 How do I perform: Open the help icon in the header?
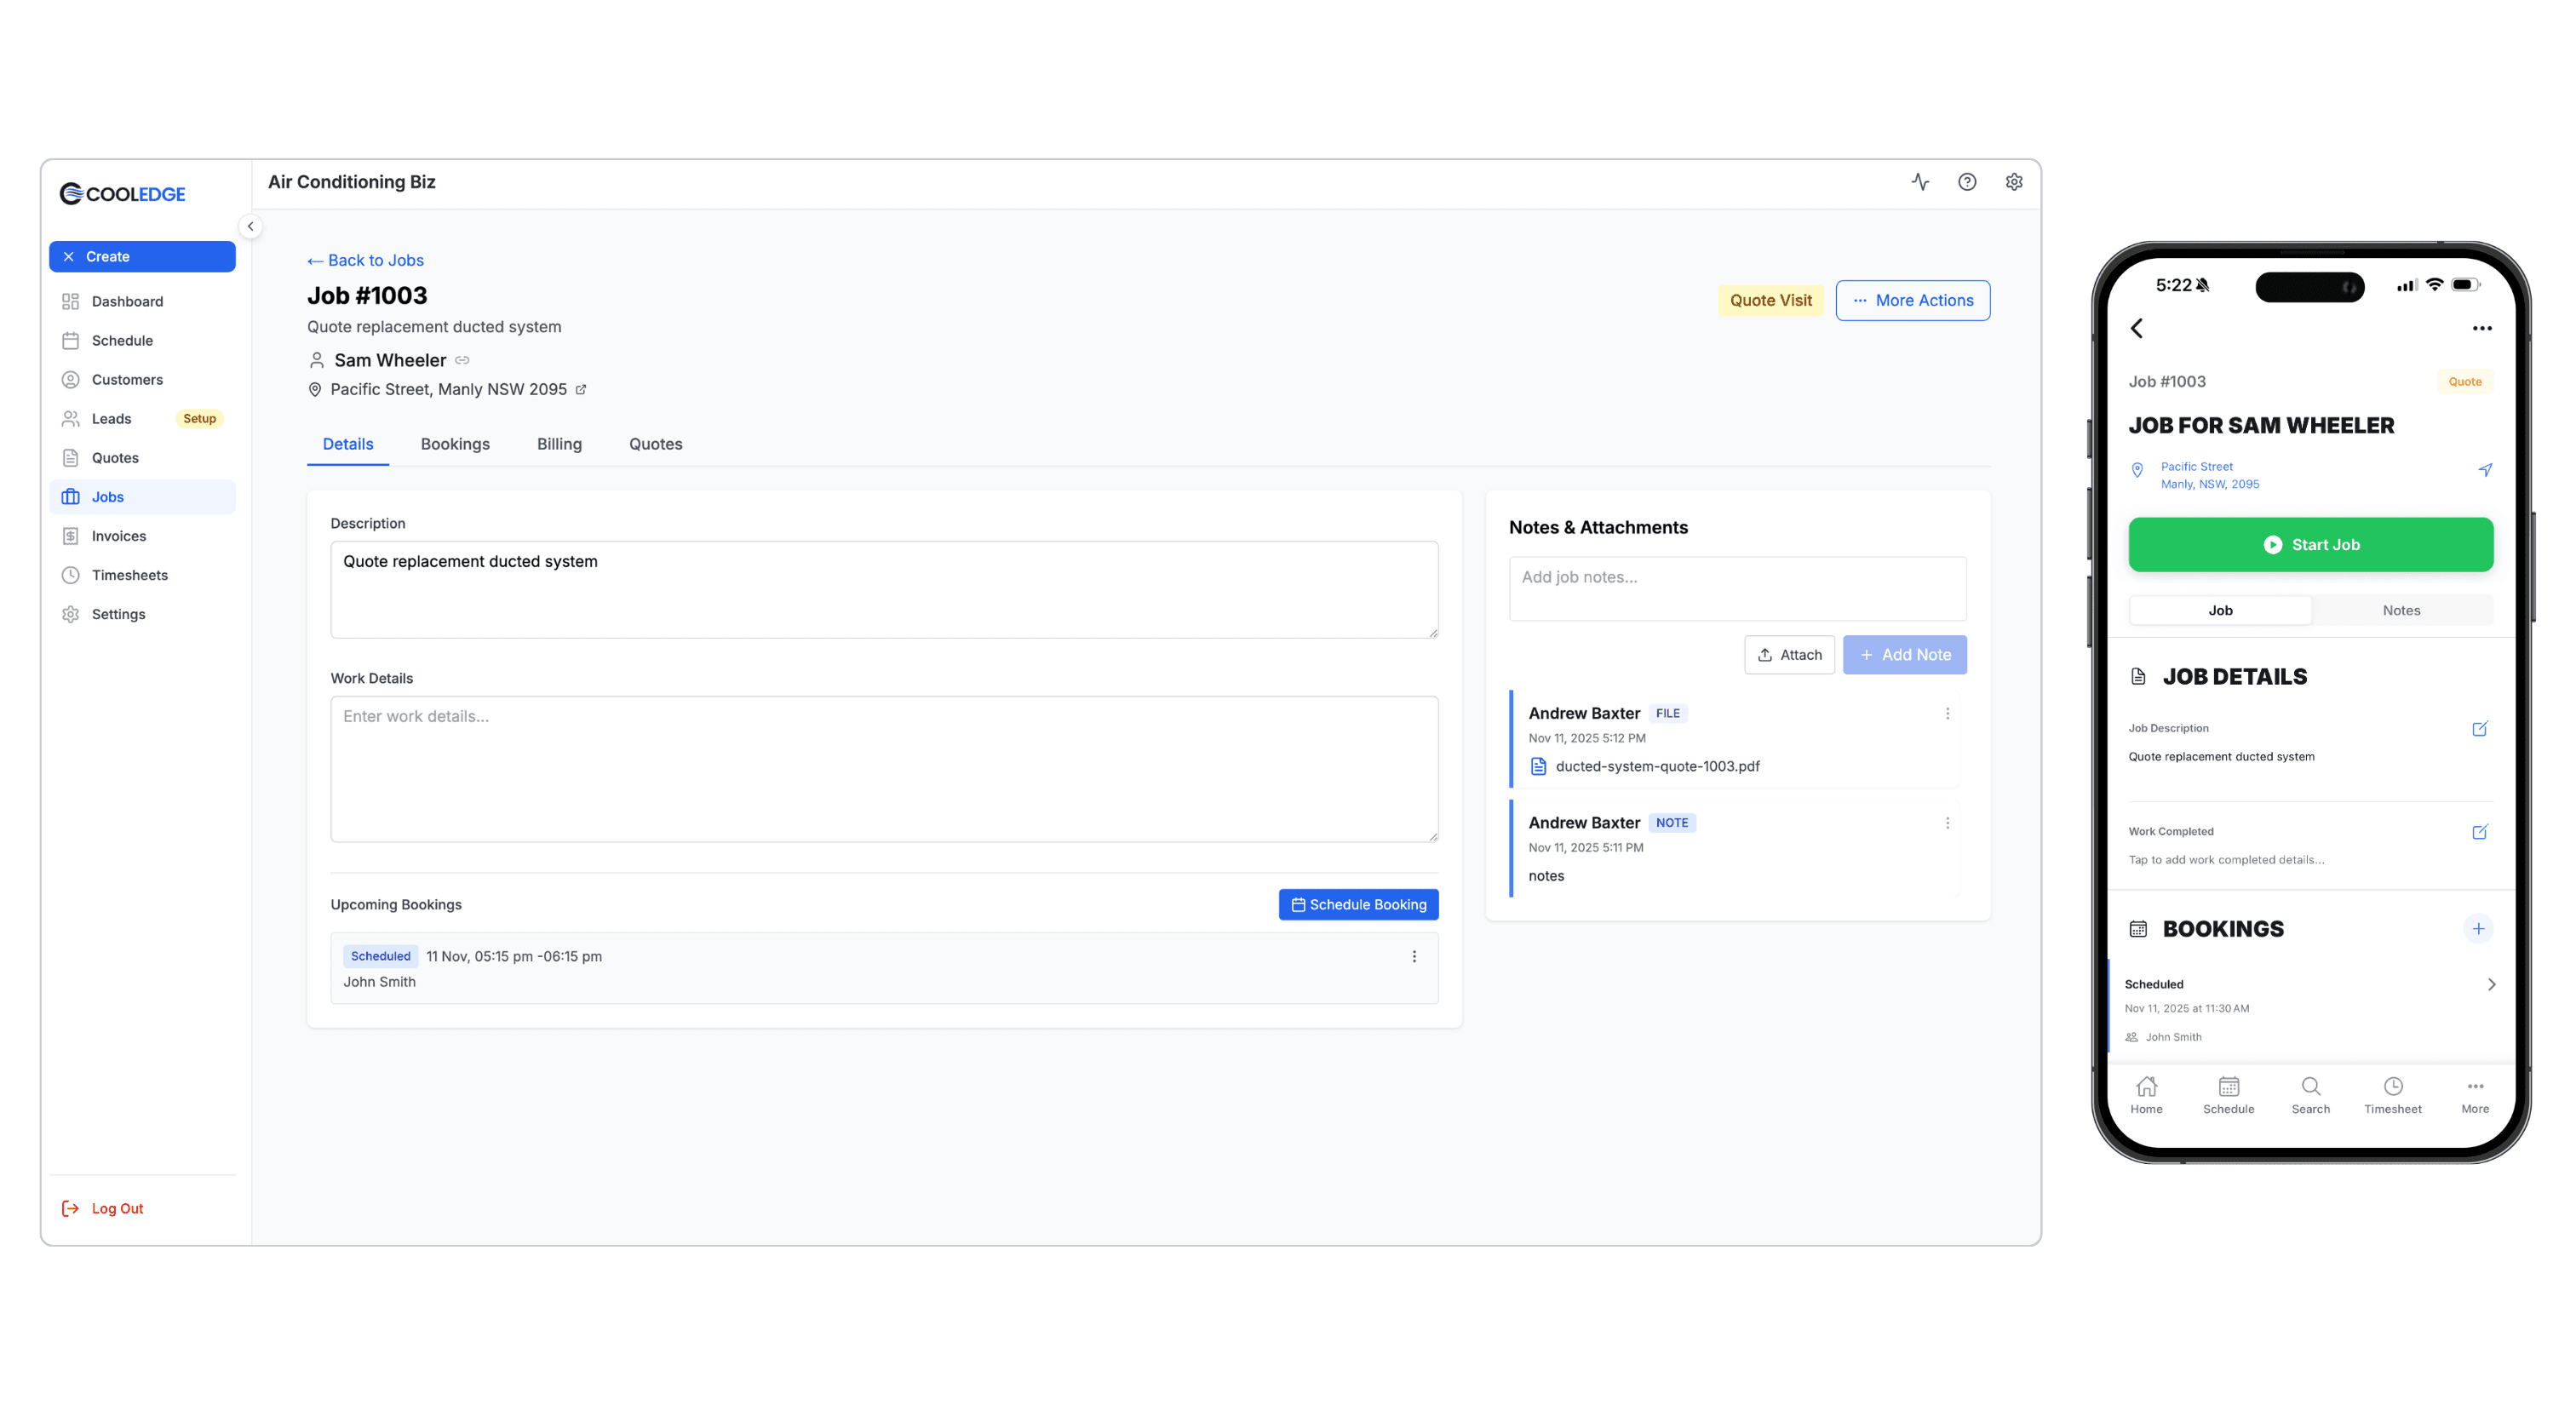(x=1968, y=182)
